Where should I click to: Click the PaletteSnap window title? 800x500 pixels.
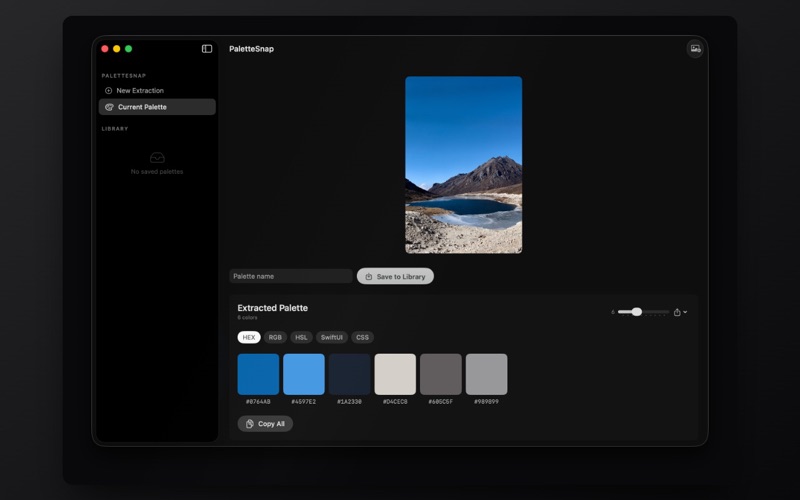pyautogui.click(x=252, y=49)
